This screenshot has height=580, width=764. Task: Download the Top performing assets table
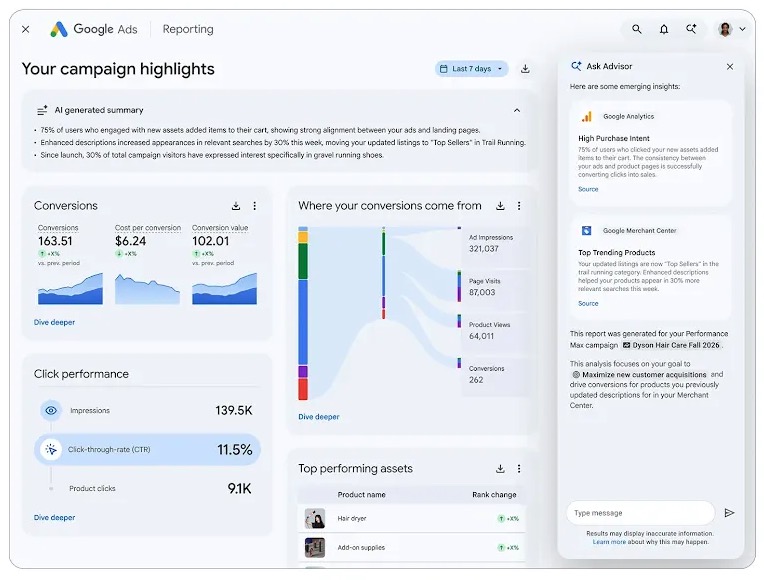(500, 468)
